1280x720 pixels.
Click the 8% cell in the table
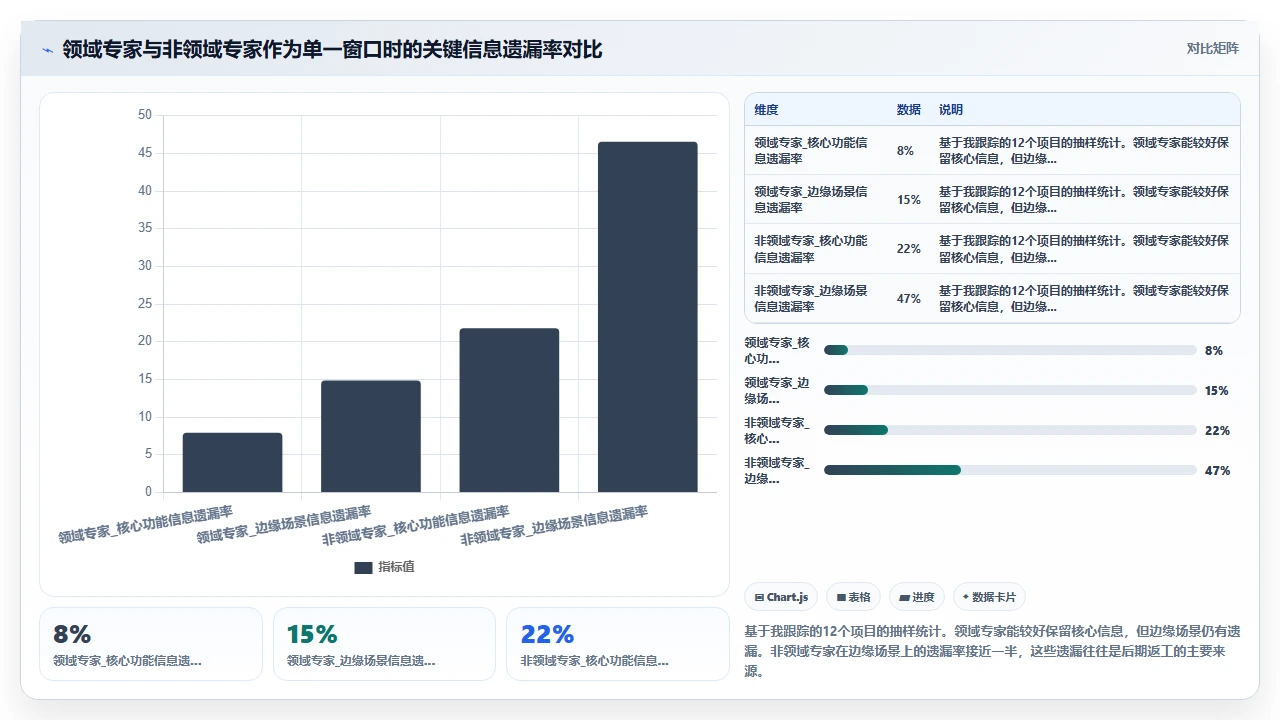point(905,151)
